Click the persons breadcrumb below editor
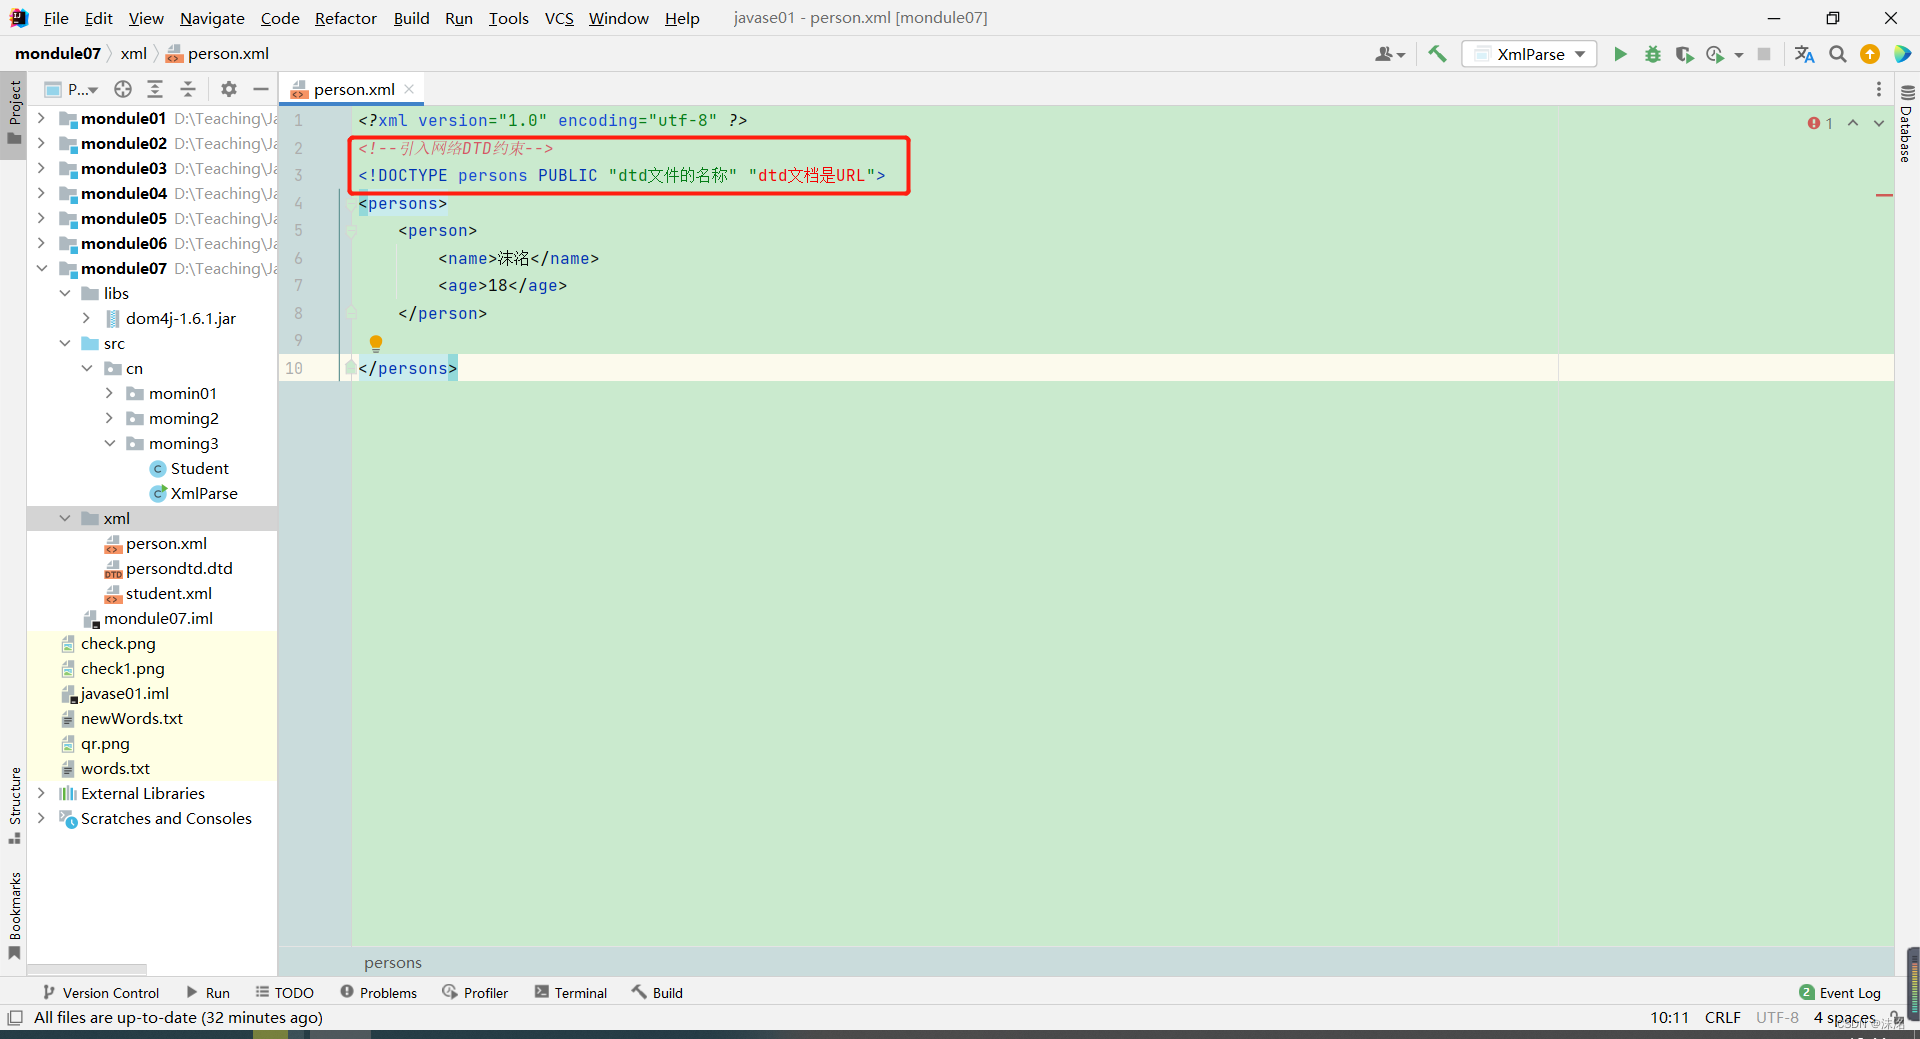The height and width of the screenshot is (1039, 1920). tap(393, 962)
